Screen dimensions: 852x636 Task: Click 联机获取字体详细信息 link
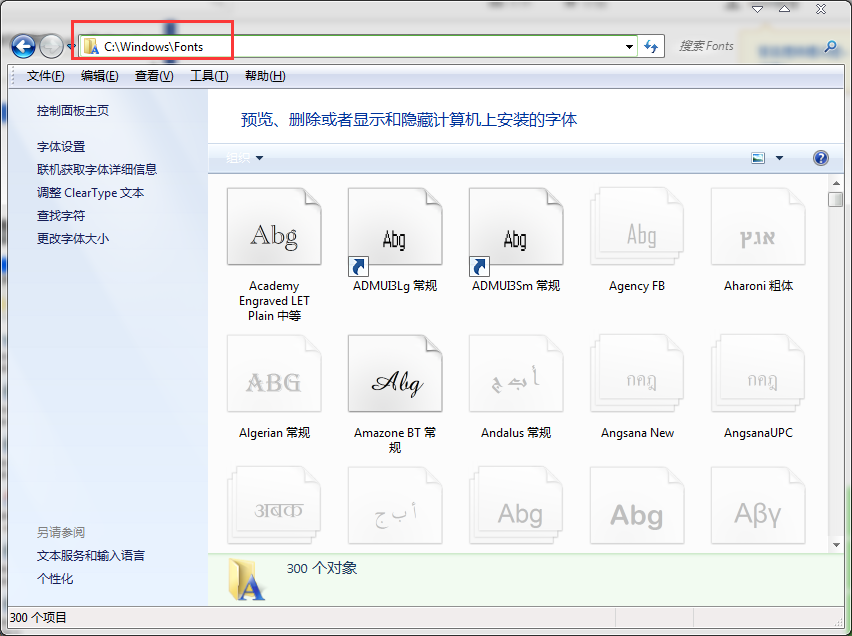click(97, 170)
